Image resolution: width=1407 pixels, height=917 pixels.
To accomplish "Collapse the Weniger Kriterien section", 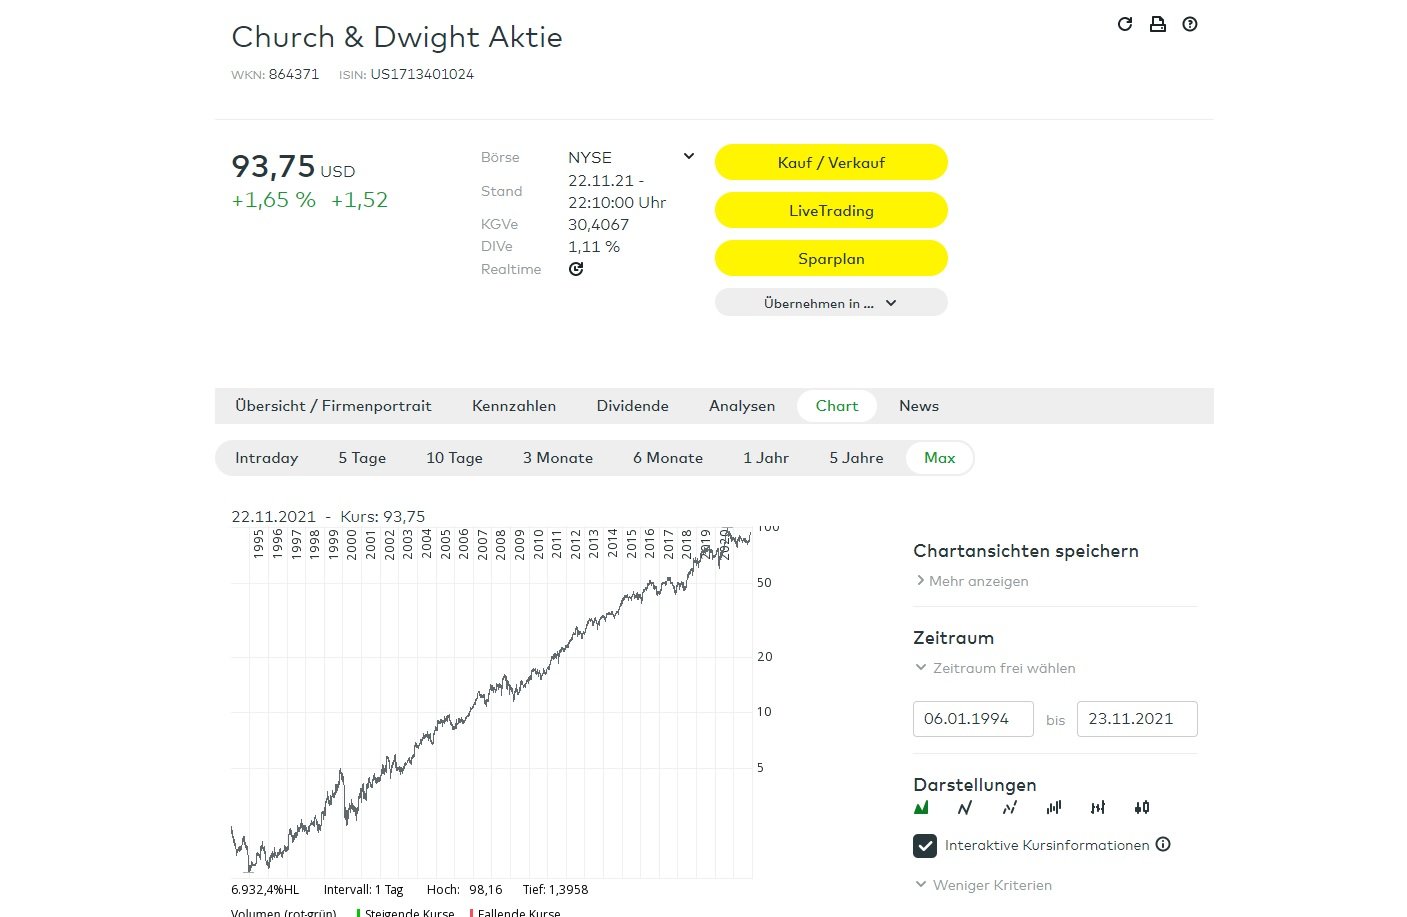I will point(983,885).
